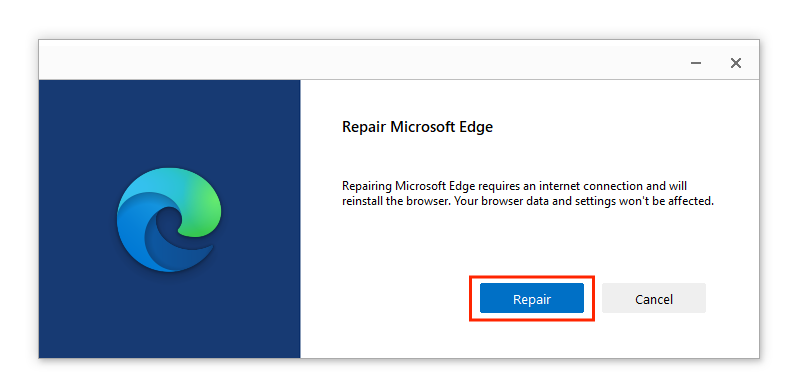
Task: Close the Repair Microsoft Edge window
Action: [735, 63]
